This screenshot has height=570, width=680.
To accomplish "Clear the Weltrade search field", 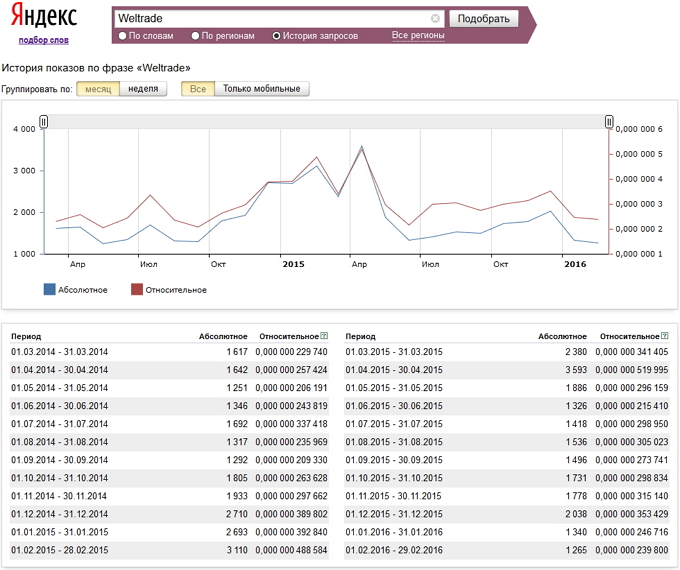I will 435,19.
